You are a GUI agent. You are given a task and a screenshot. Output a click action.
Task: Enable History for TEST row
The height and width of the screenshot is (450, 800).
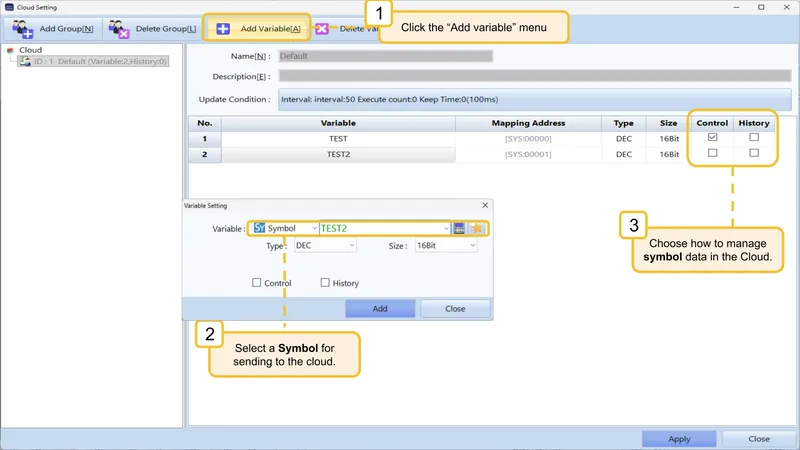click(x=754, y=137)
